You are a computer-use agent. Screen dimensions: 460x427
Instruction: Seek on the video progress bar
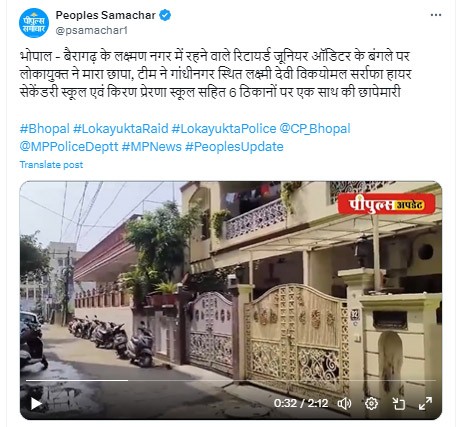pyautogui.click(x=231, y=380)
